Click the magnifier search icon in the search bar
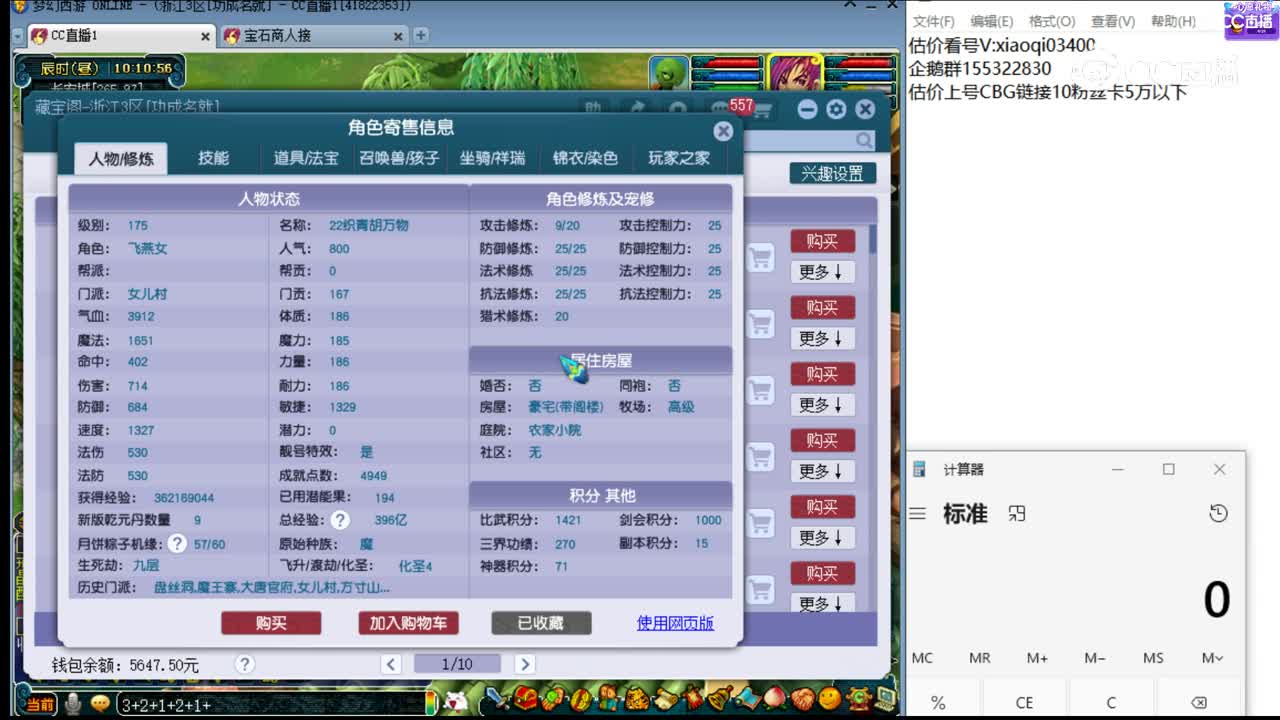Screen dimensions: 1280x720 [862, 140]
